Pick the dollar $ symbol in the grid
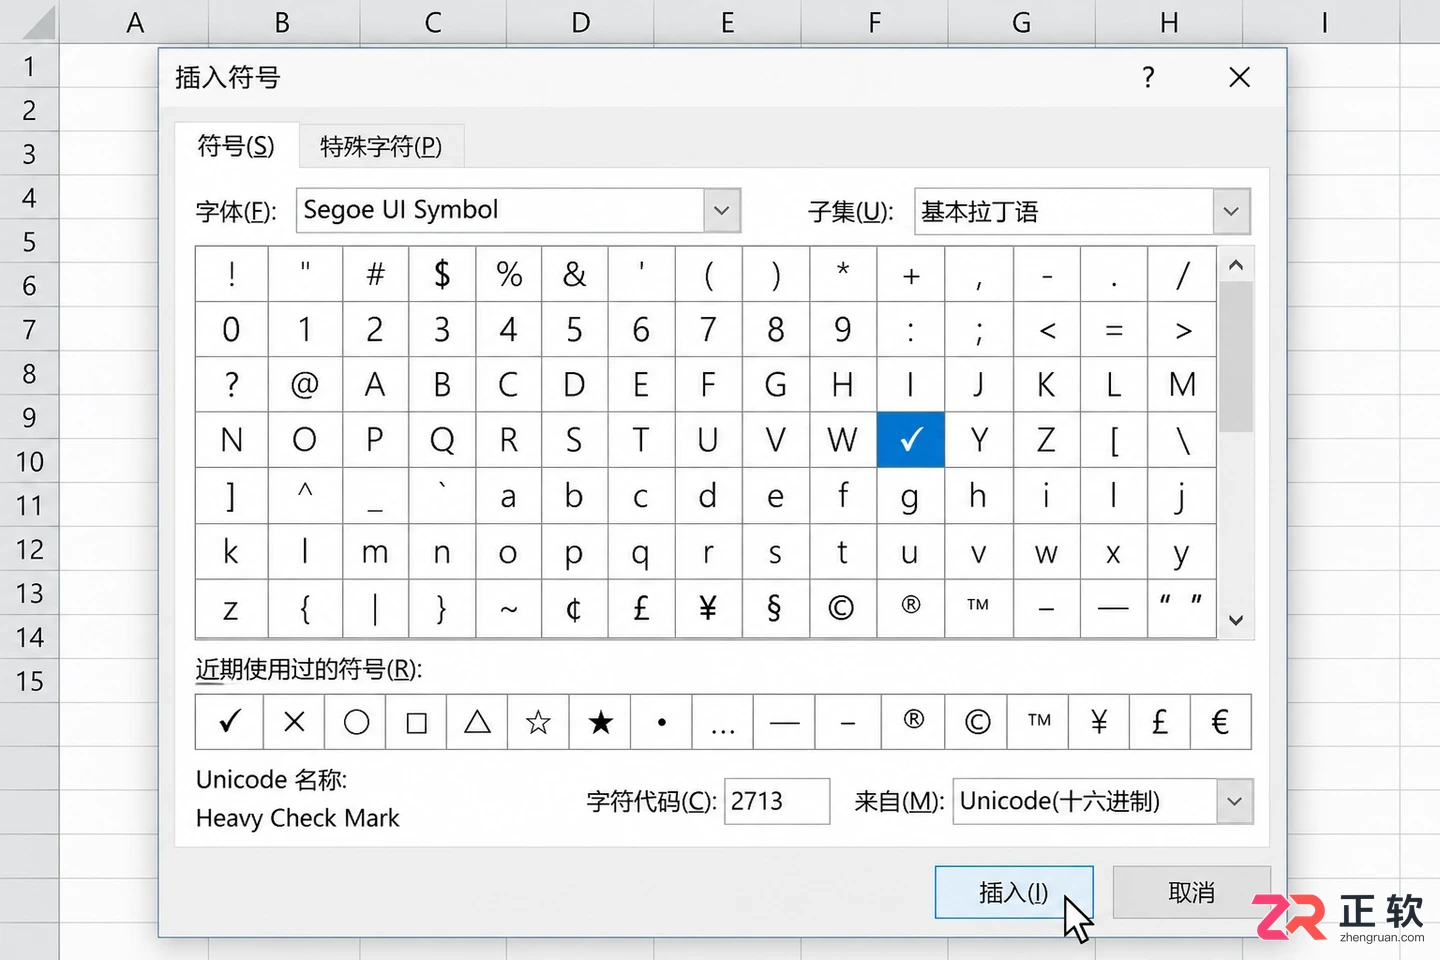Image resolution: width=1440 pixels, height=960 pixels. point(441,274)
